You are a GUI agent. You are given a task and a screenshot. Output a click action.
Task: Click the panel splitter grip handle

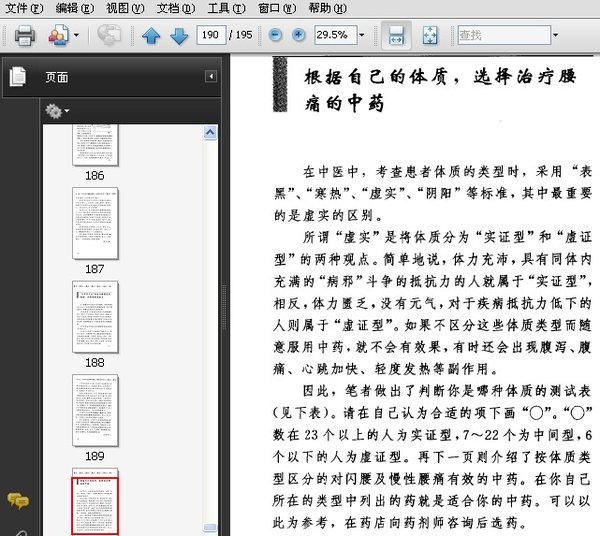click(x=225, y=306)
